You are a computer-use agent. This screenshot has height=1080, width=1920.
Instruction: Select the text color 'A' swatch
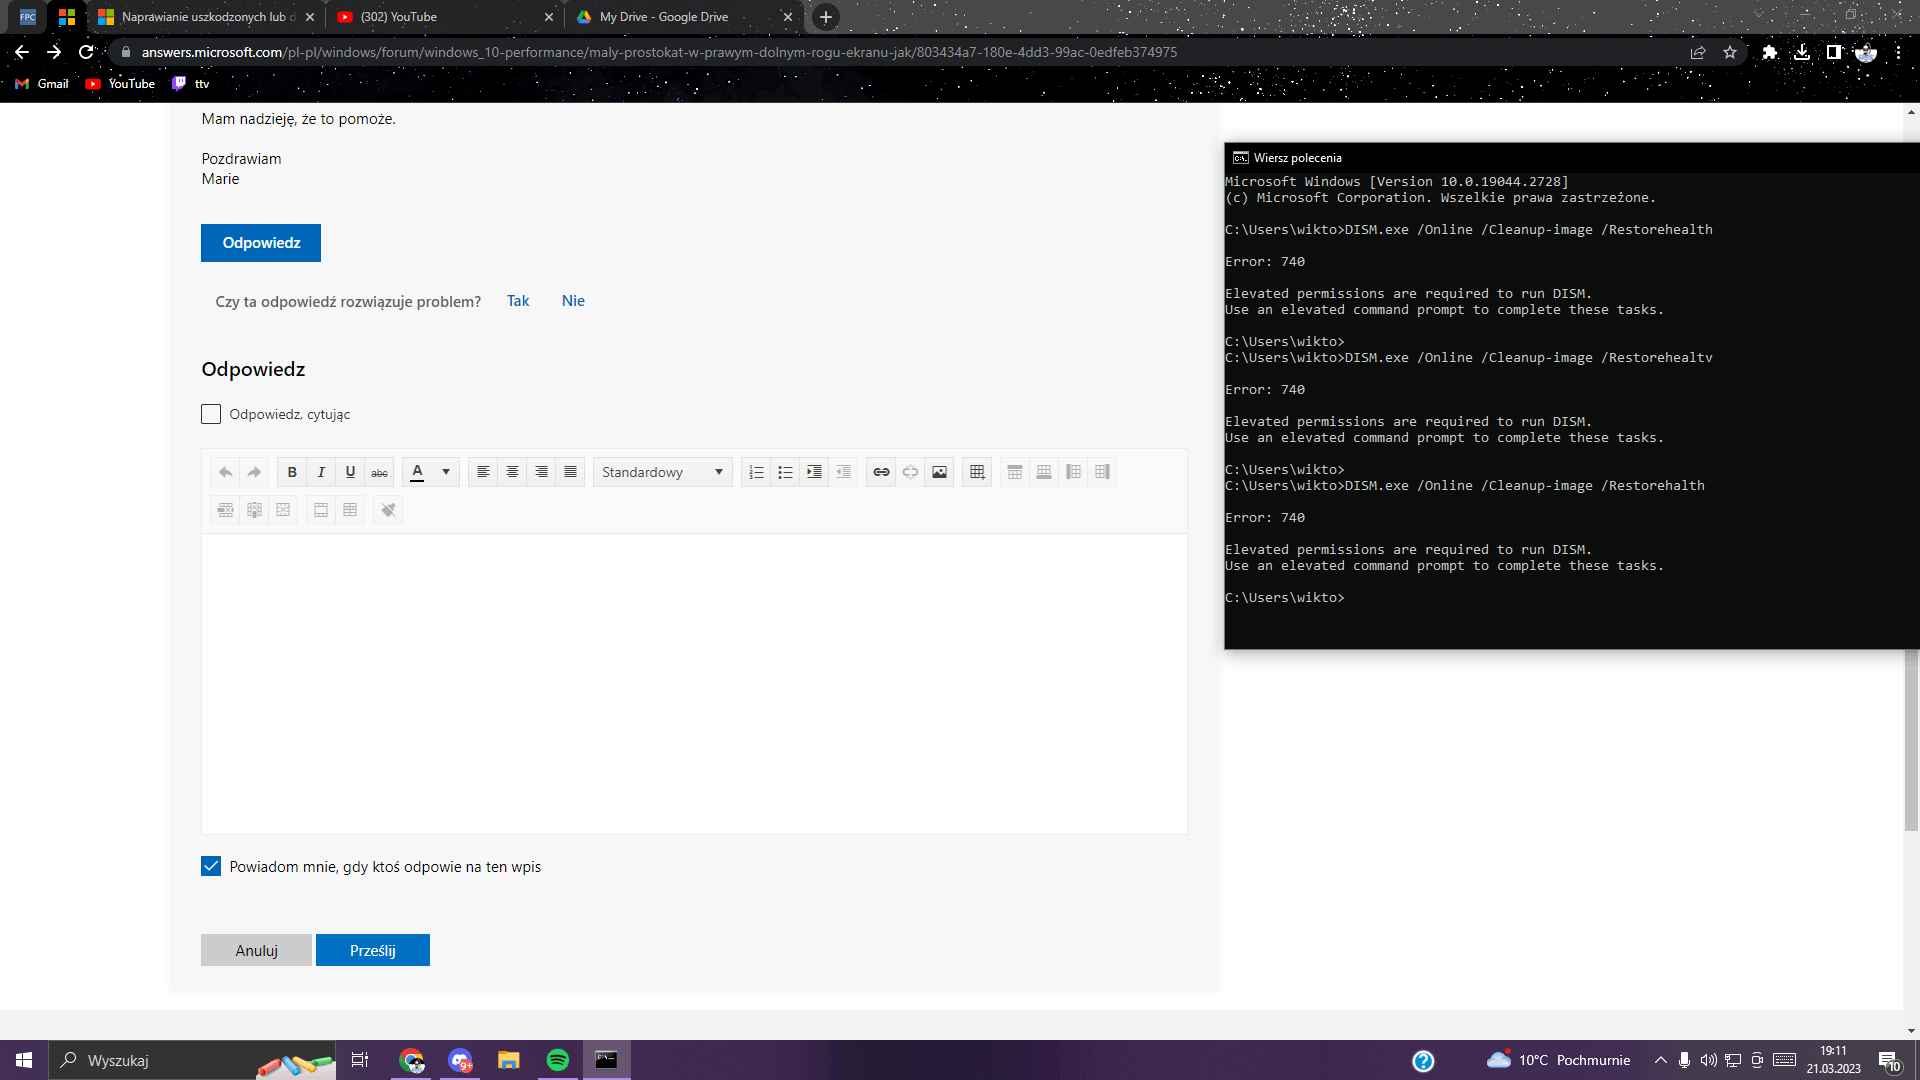[x=417, y=472]
